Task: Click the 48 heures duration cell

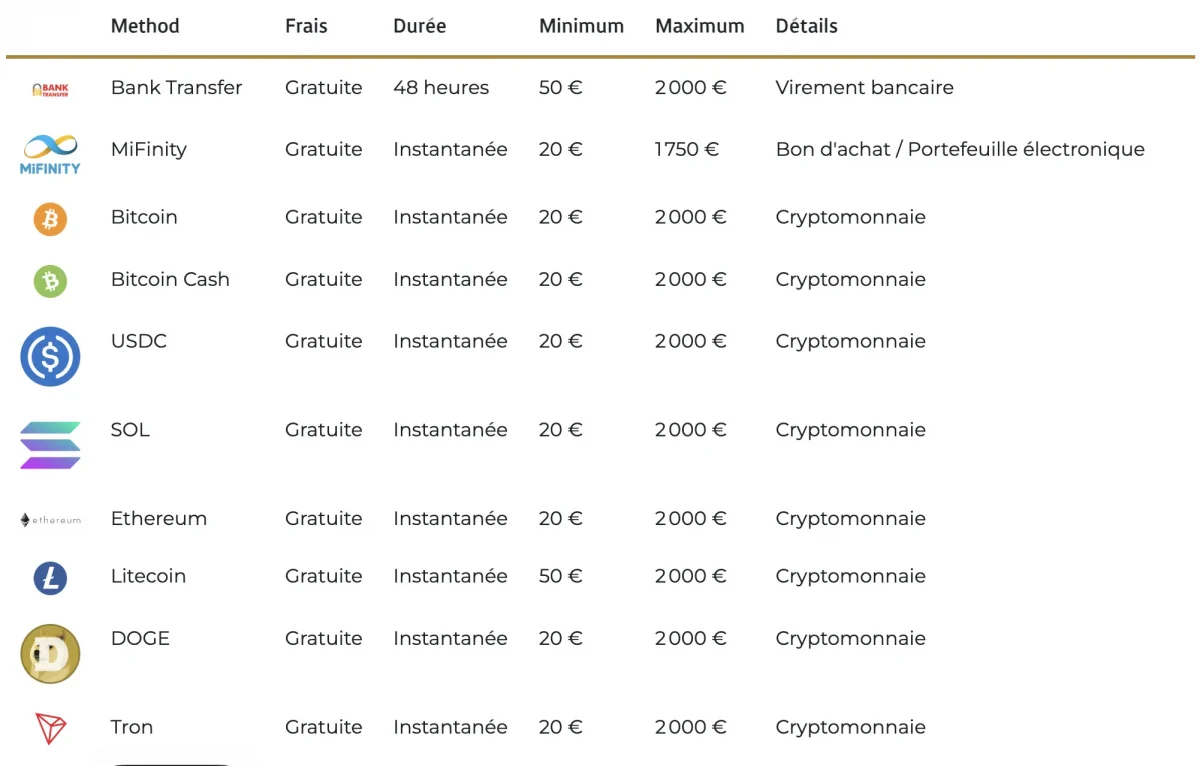Action: tap(441, 87)
